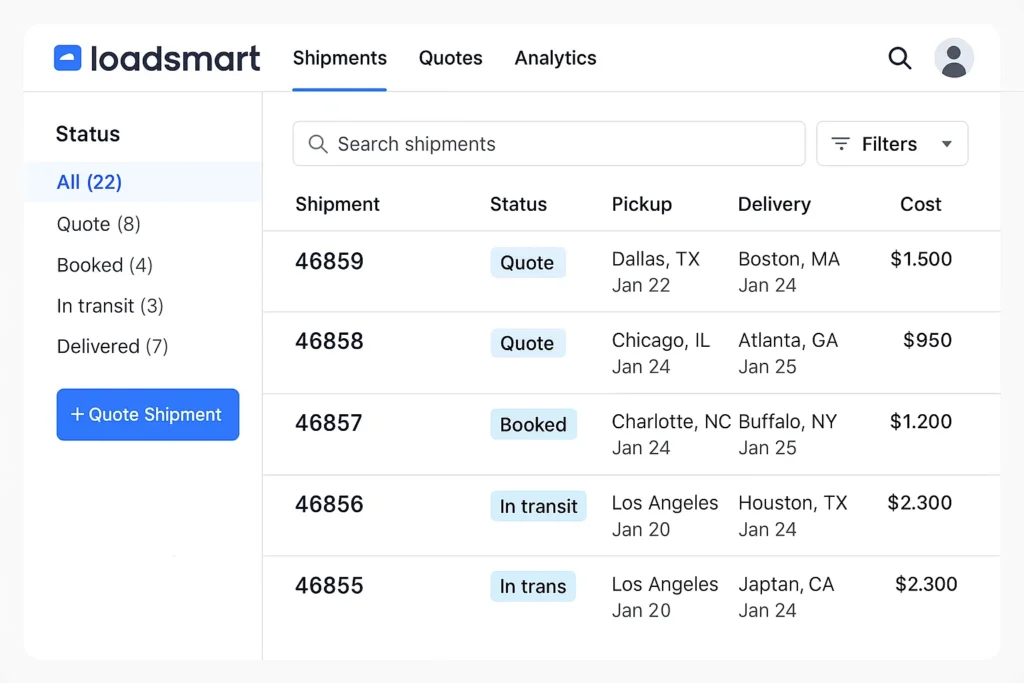Click the Quote Shipment button

tap(147, 414)
